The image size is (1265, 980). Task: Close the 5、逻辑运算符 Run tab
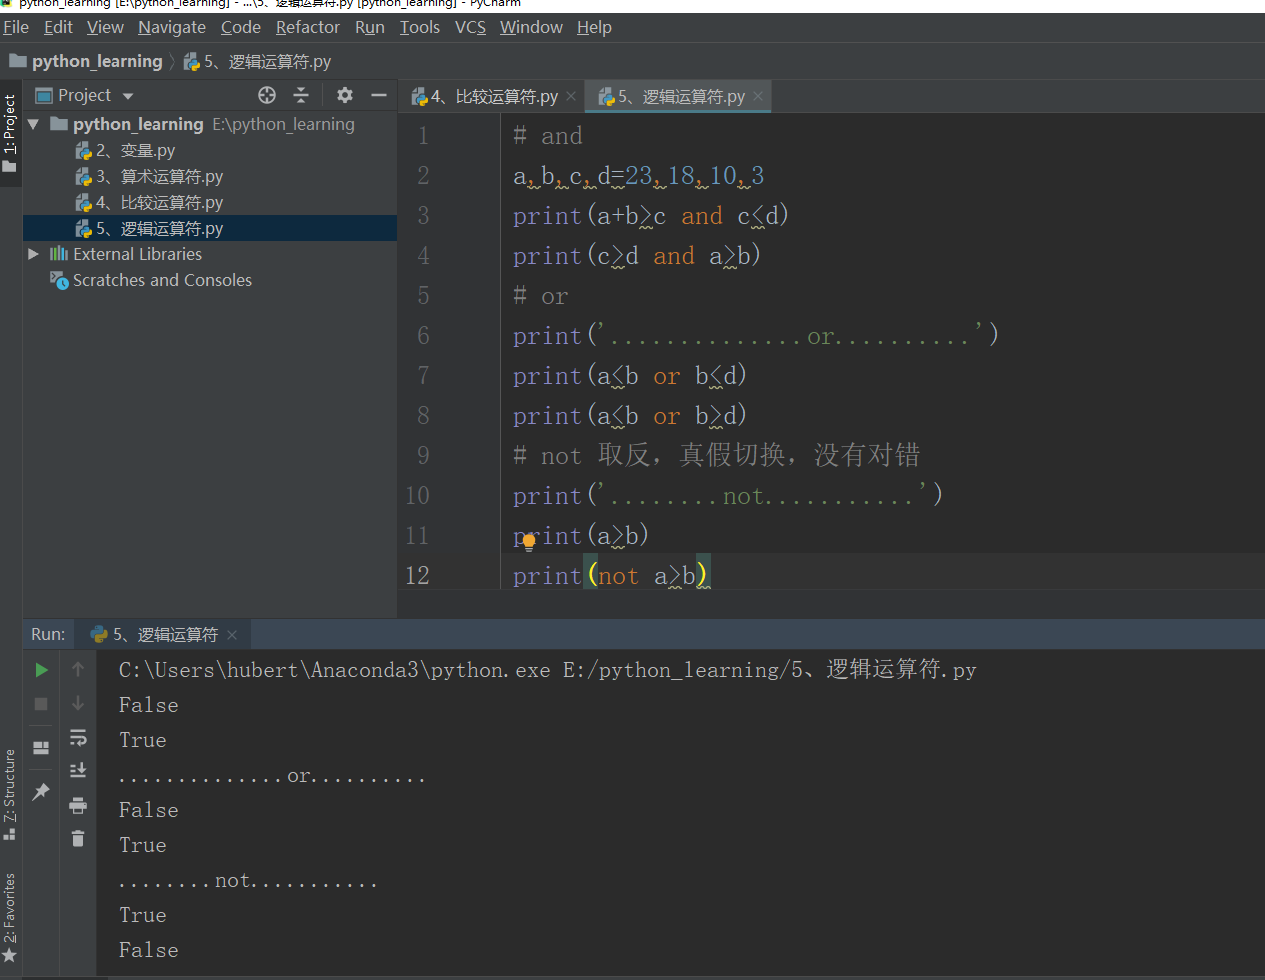pyautogui.click(x=231, y=634)
